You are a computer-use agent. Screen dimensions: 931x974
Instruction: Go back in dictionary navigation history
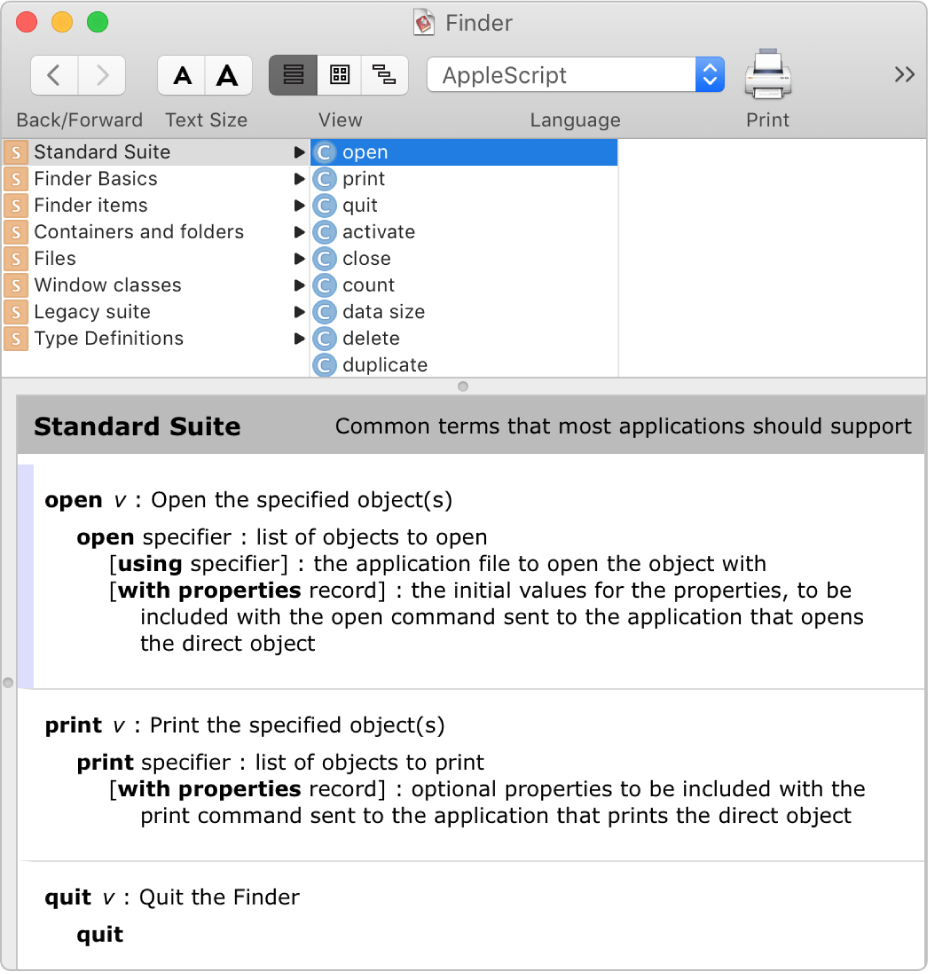point(54,75)
